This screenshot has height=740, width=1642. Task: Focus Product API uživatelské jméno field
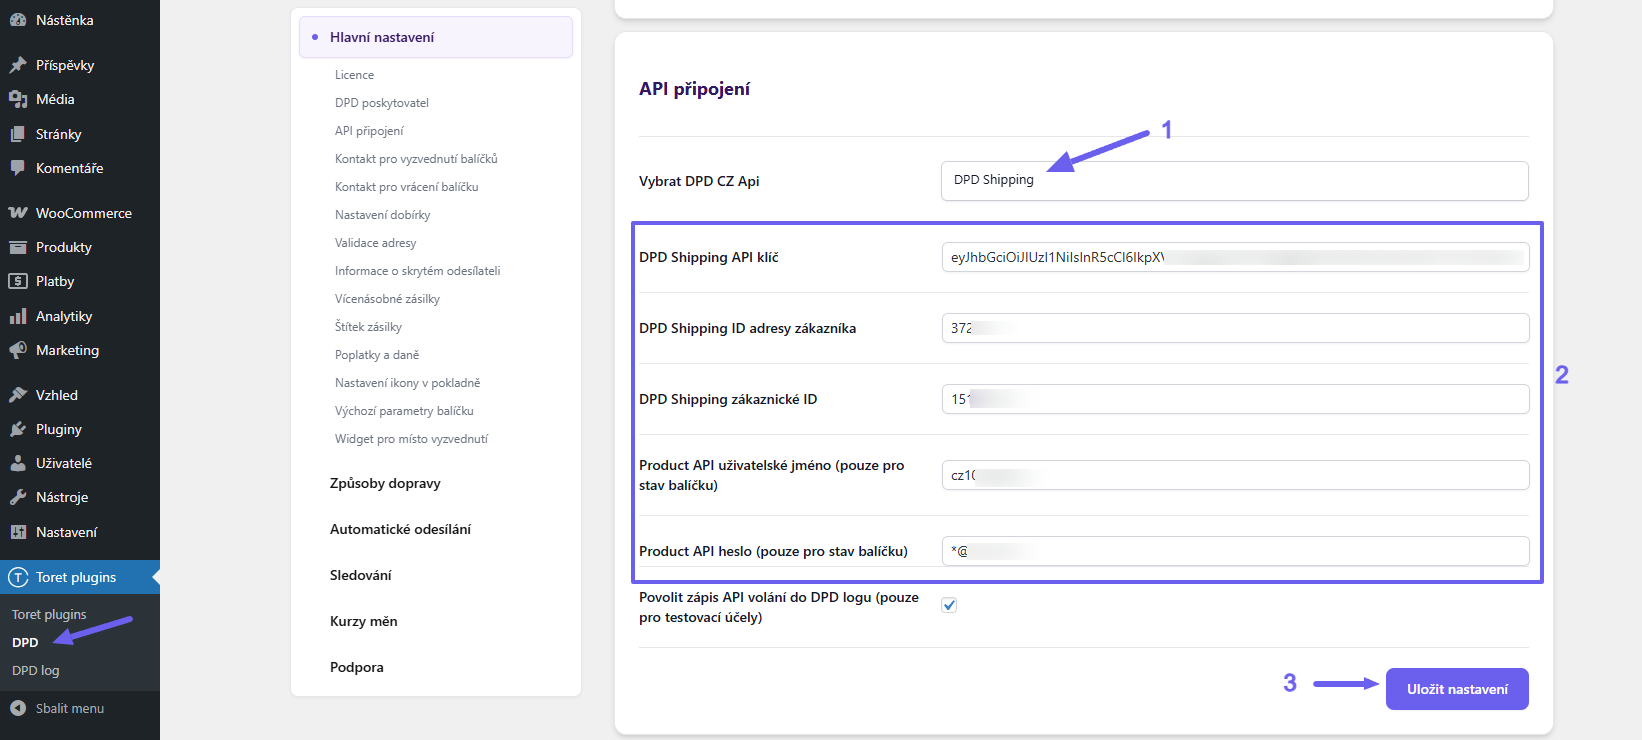coord(1235,475)
